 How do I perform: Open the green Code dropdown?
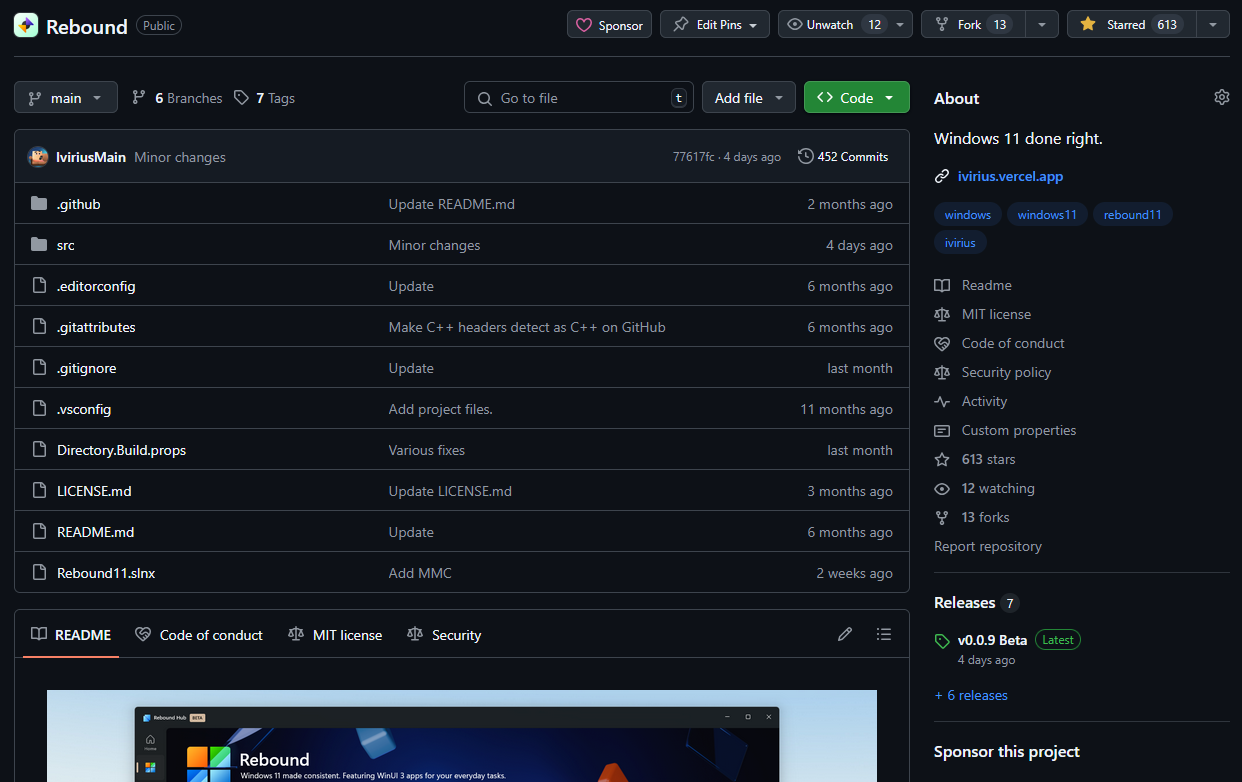857,97
